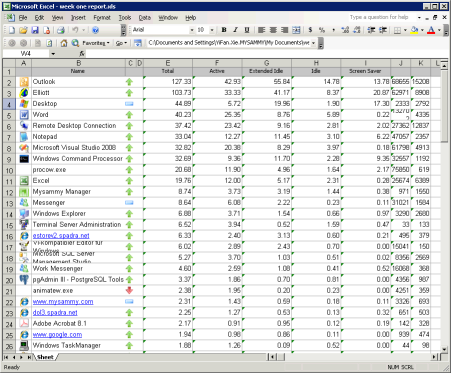Select the Sheet tab
451x373 pixels.
coord(46,357)
